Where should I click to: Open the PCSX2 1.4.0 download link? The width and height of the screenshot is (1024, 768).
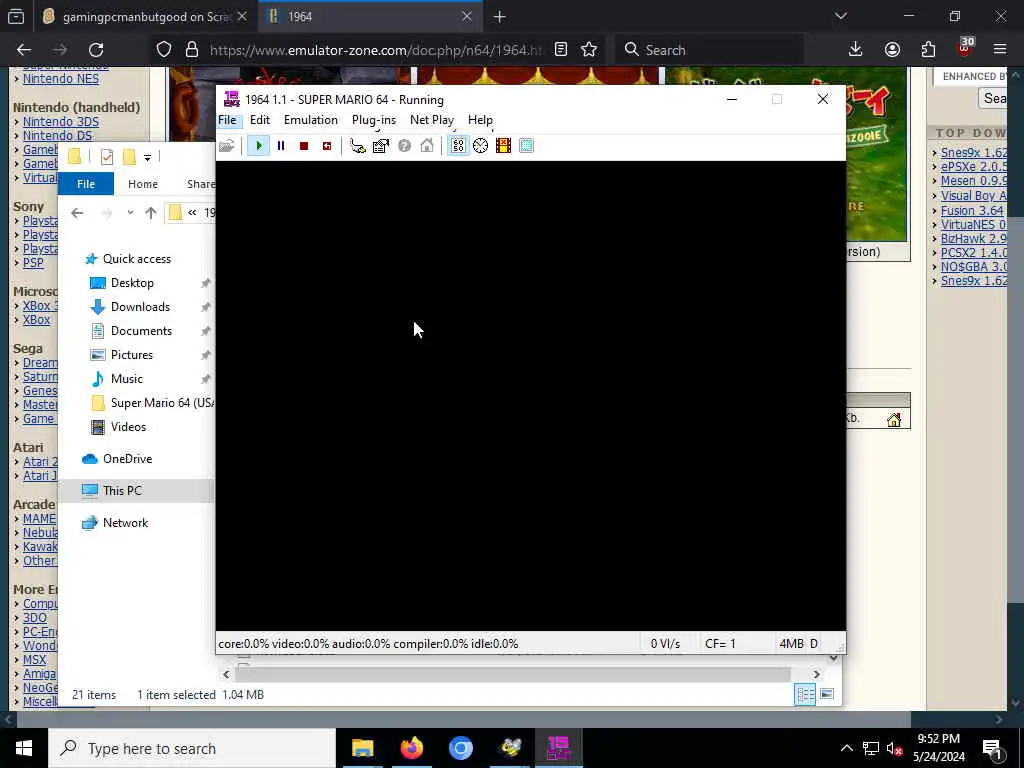tap(973, 252)
